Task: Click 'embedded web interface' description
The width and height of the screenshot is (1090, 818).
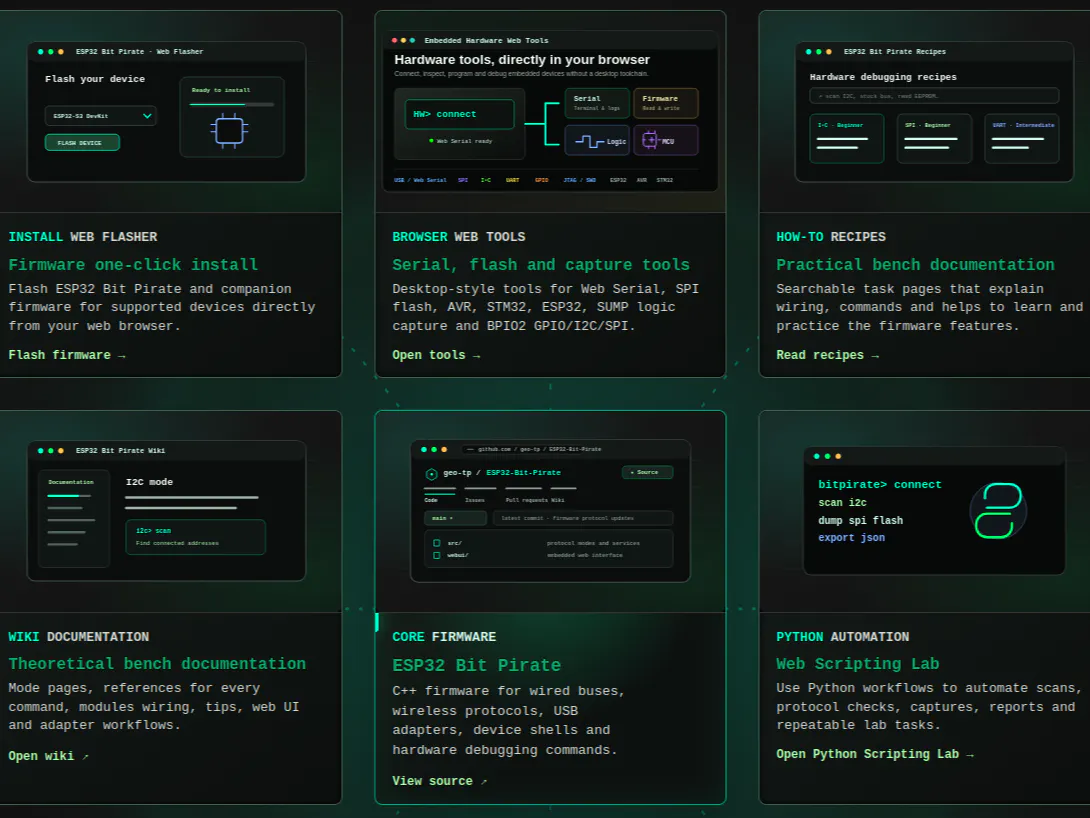Action: tap(585, 555)
